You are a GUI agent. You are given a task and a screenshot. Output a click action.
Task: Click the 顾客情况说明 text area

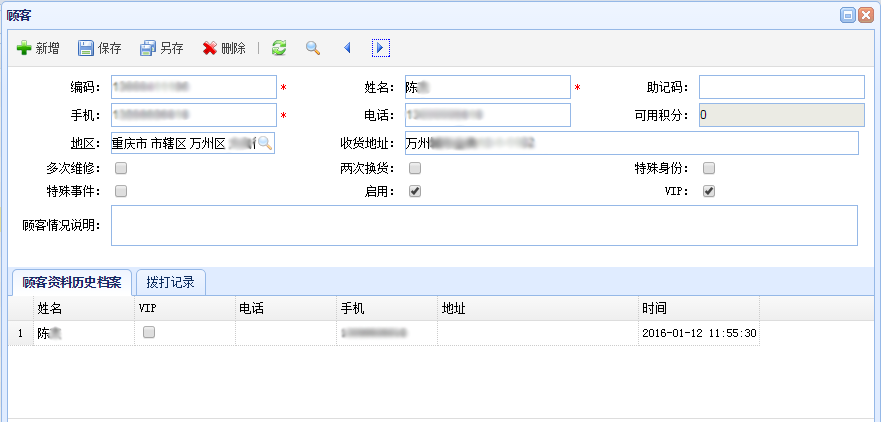[x=484, y=225]
